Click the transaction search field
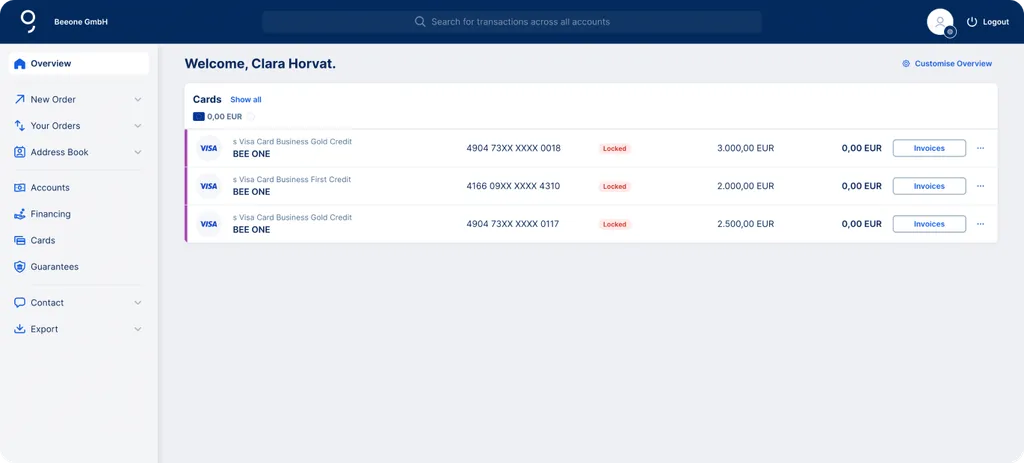This screenshot has height=463, width=1024. click(512, 22)
